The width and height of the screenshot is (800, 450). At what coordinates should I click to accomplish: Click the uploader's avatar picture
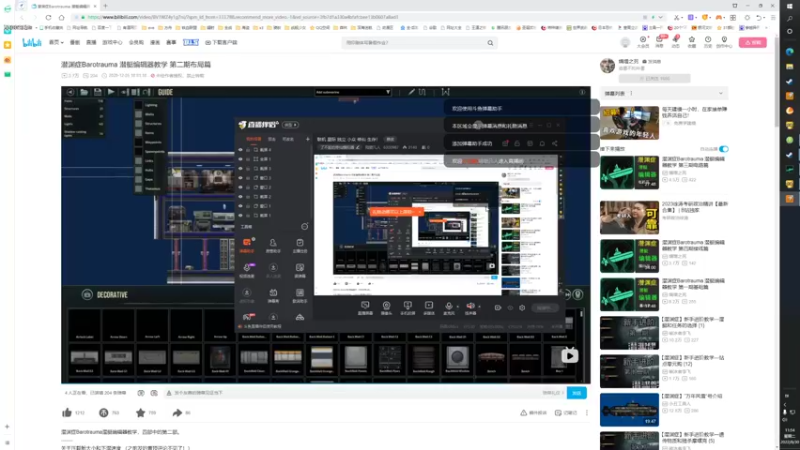point(607,65)
